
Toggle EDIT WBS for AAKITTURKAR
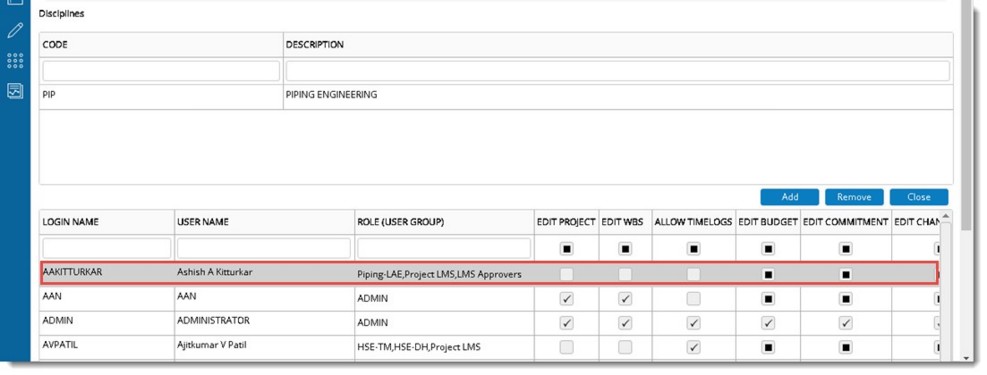click(625, 274)
